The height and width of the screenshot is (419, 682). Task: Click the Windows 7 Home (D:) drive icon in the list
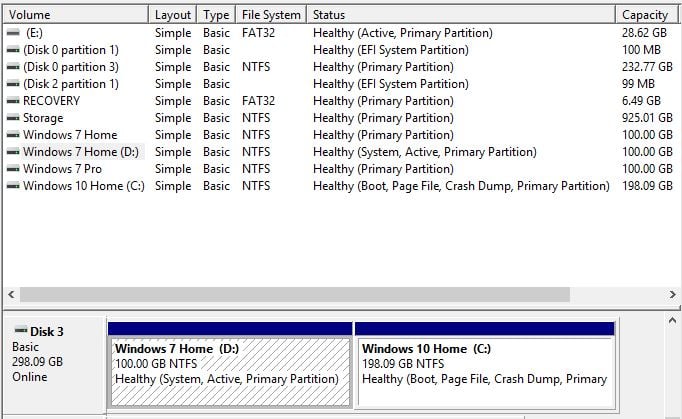click(13, 152)
